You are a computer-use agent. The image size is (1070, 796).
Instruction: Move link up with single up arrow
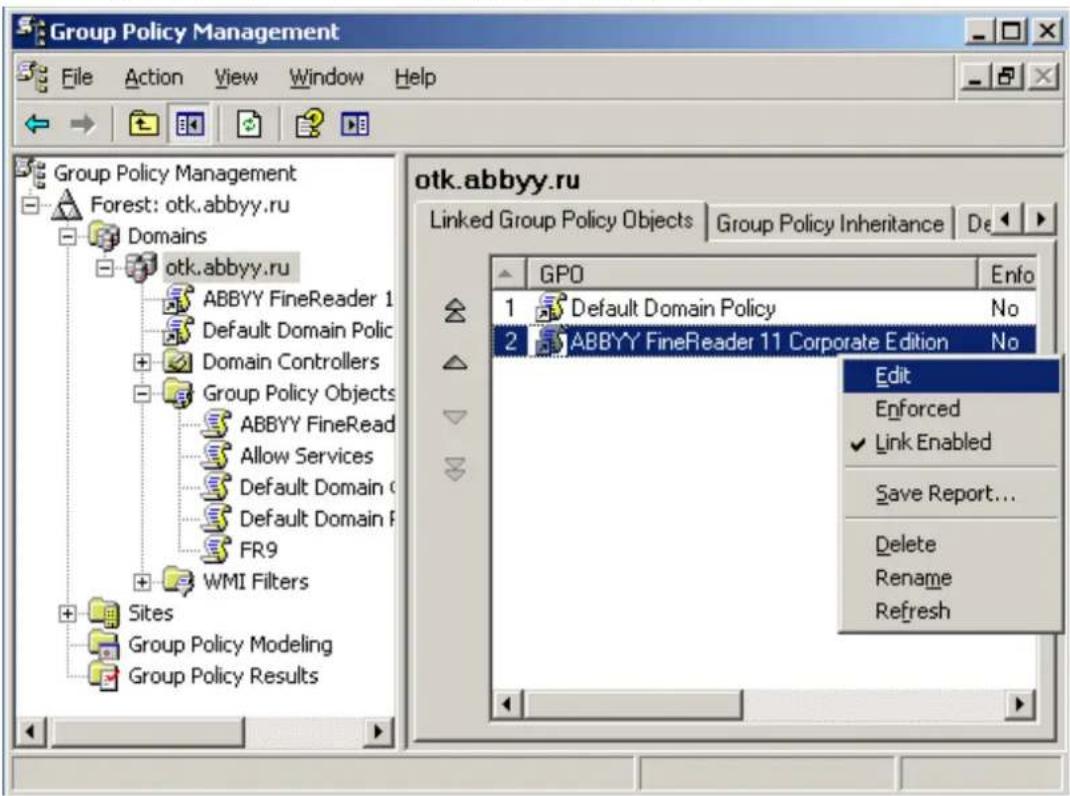click(455, 363)
